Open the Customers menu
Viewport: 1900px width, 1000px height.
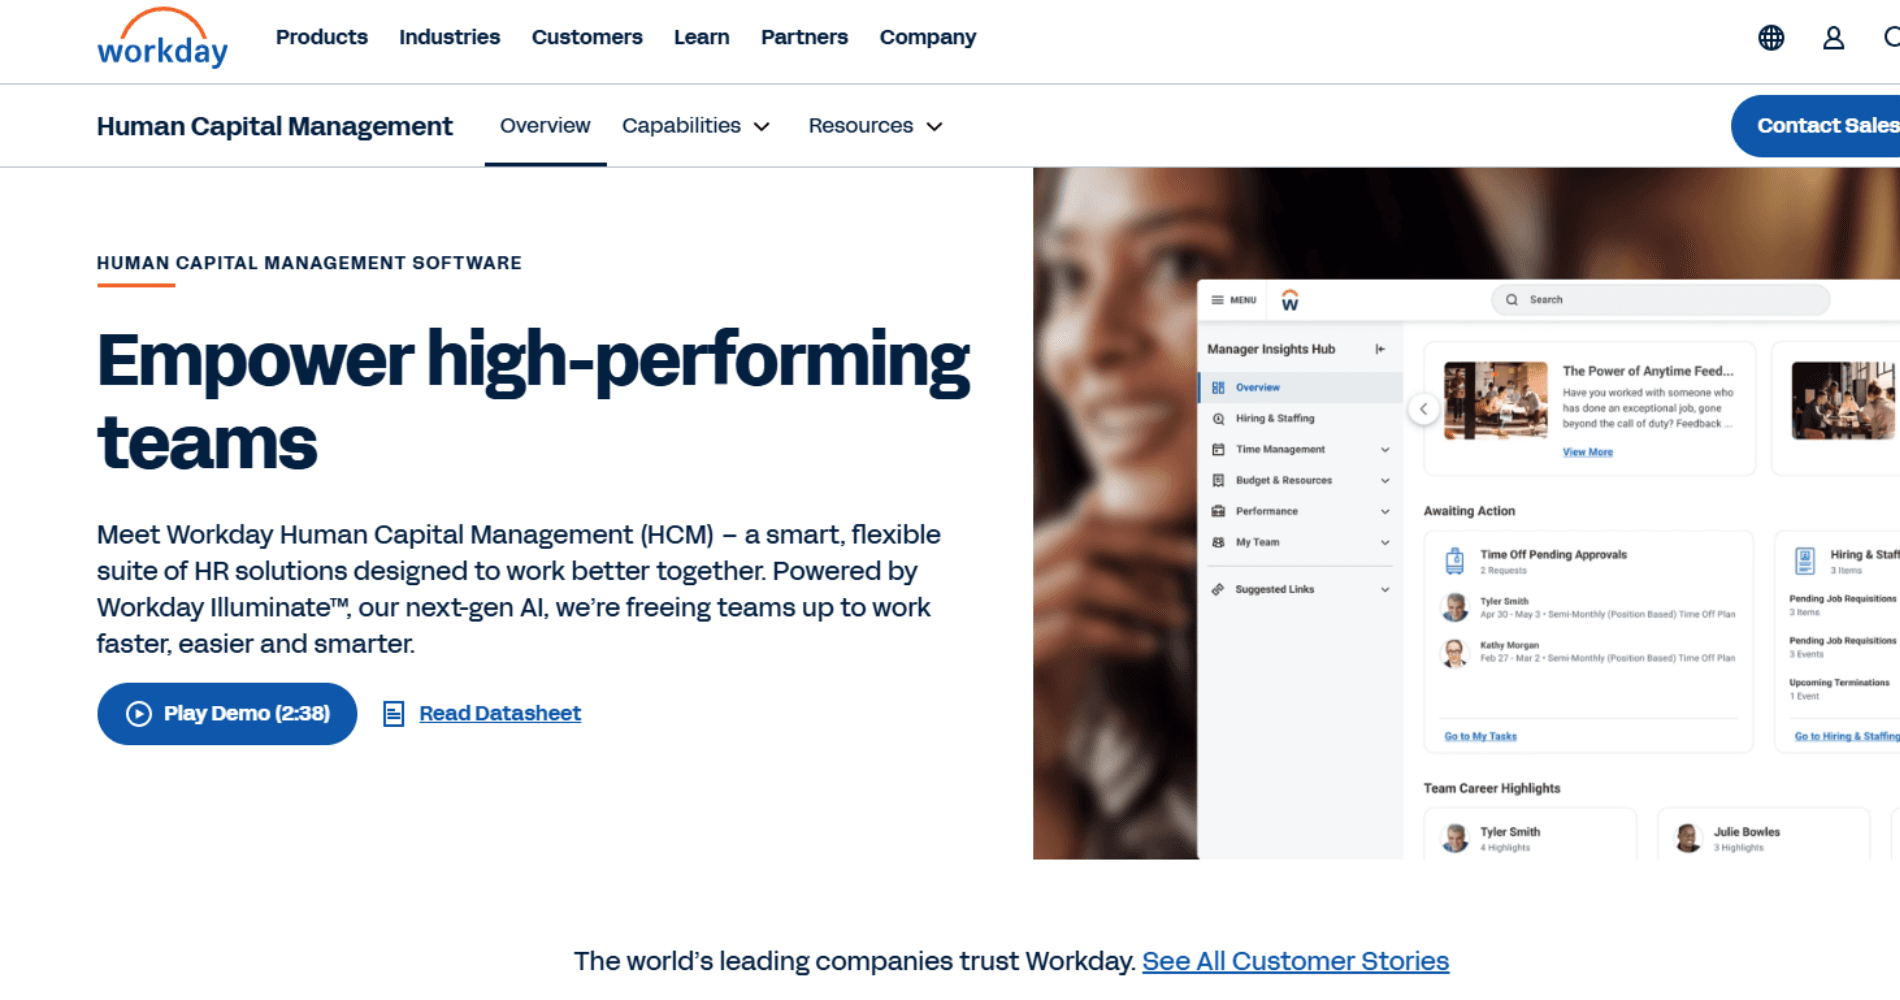coord(587,37)
